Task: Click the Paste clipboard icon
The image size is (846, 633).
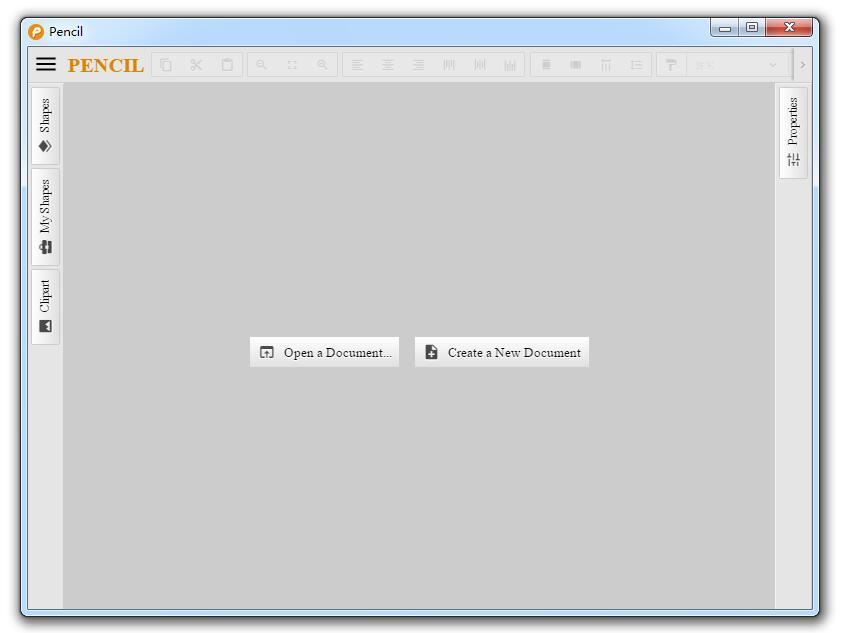Action: pos(227,65)
